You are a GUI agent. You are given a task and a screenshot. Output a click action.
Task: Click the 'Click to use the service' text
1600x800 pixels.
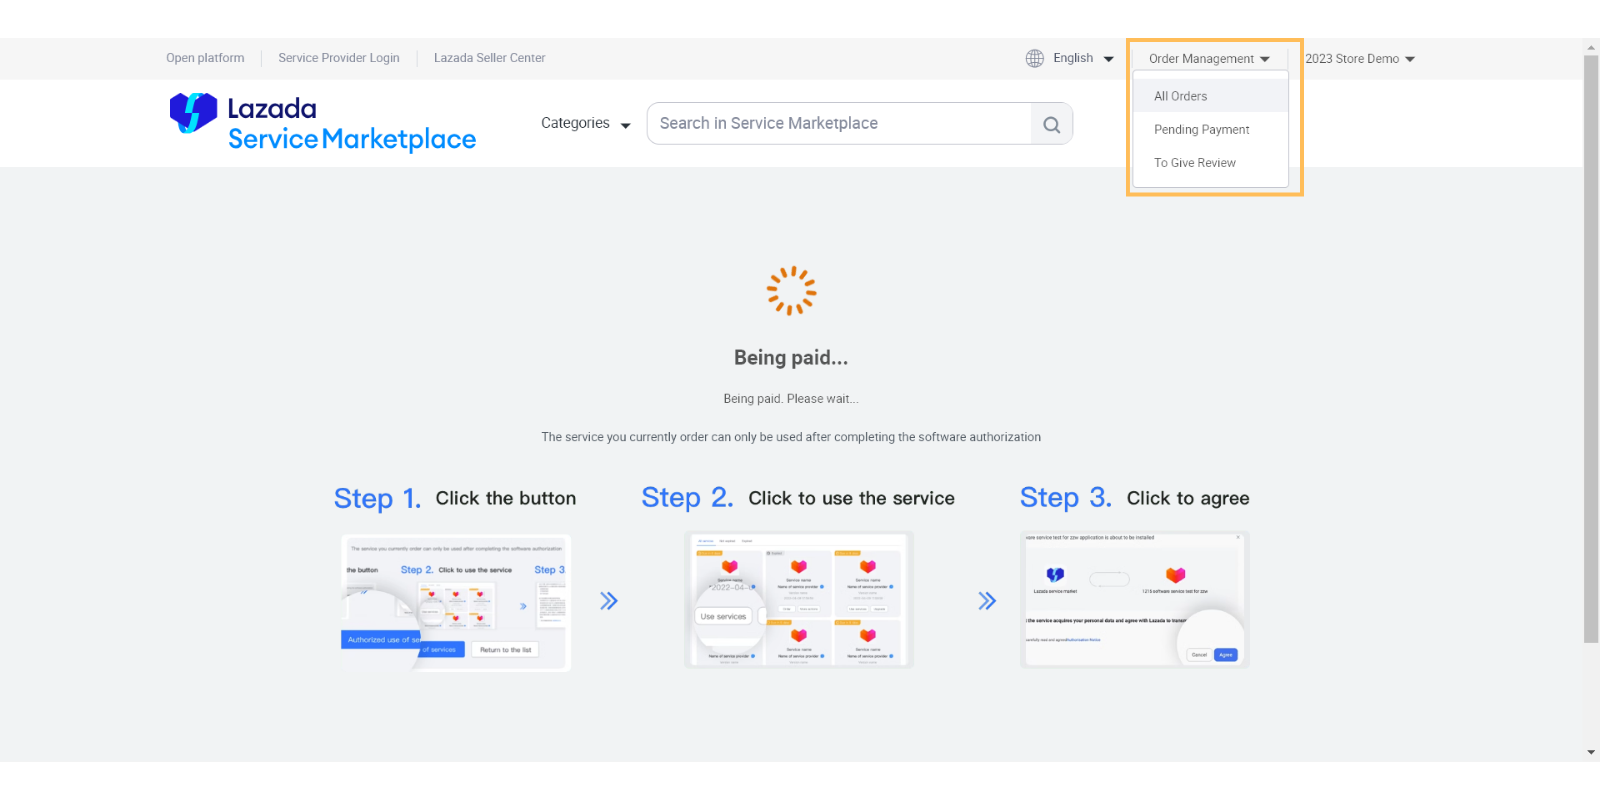tap(852, 498)
